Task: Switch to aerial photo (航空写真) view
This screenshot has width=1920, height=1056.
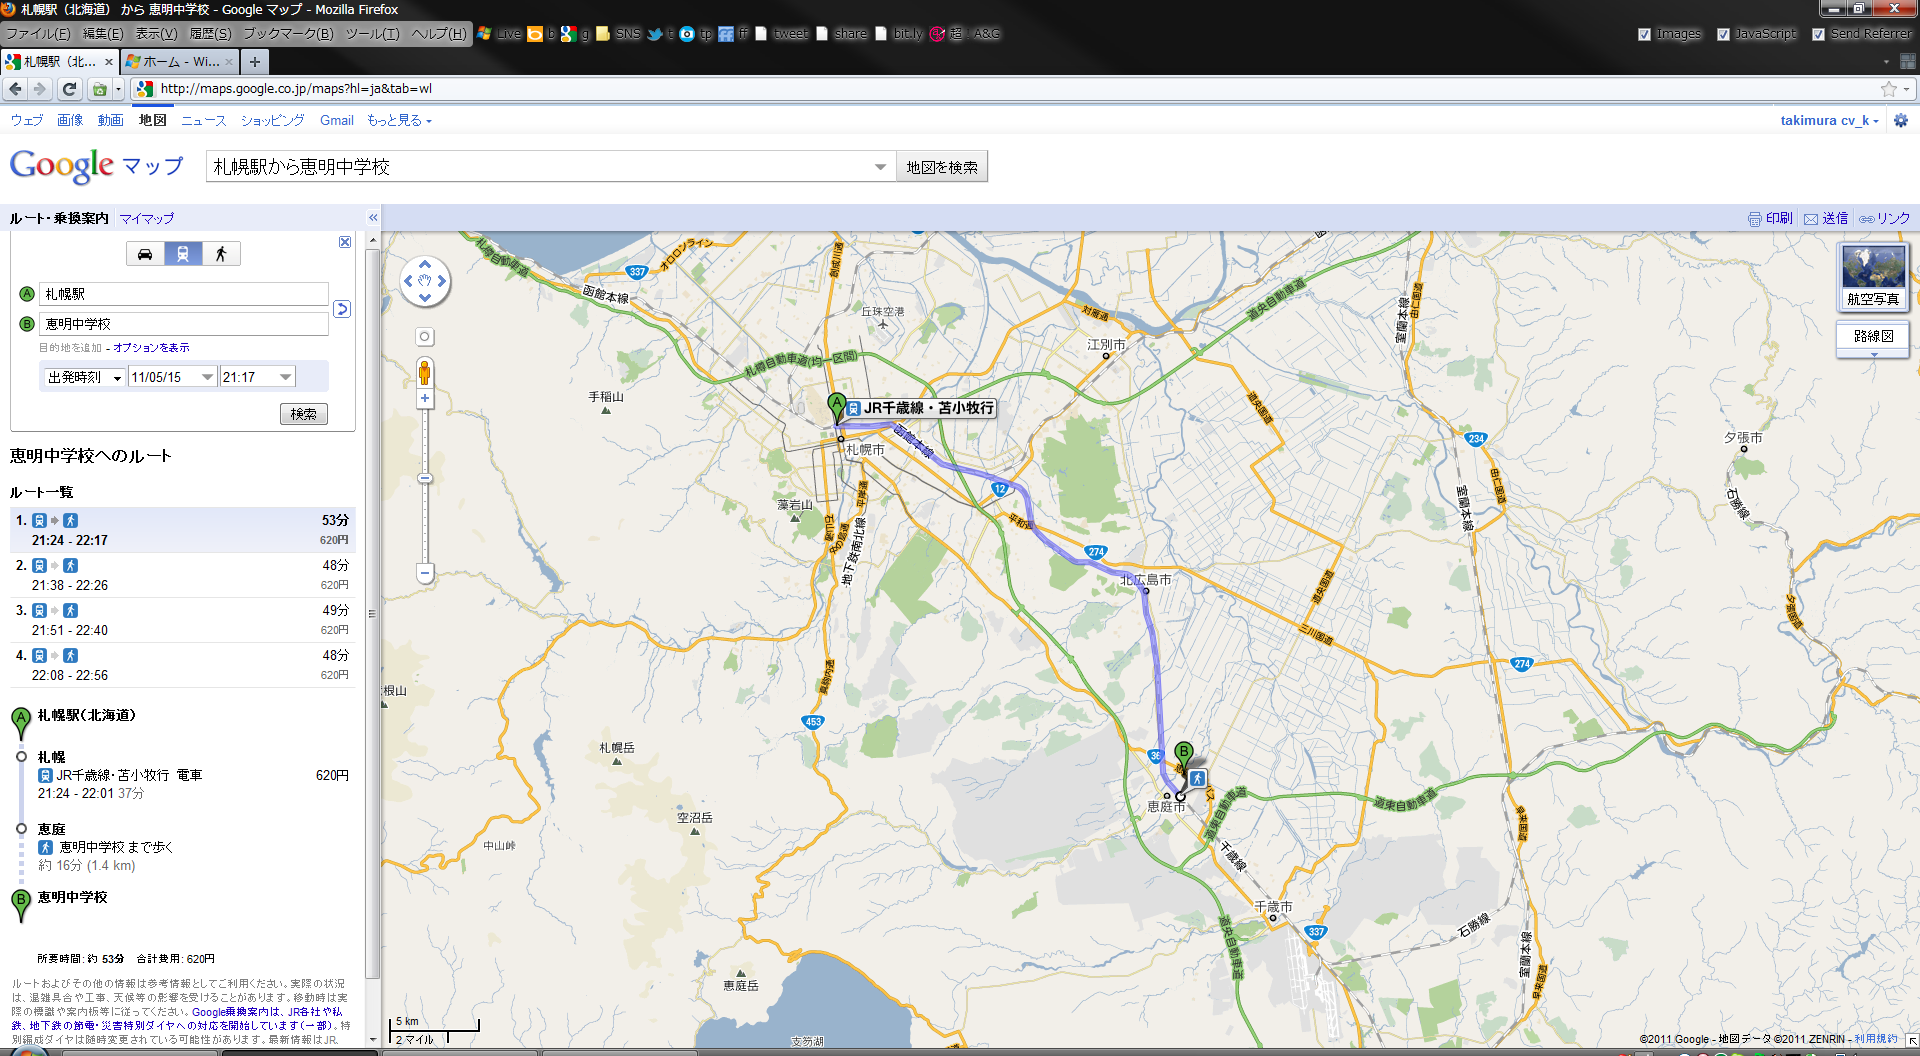Action: pyautogui.click(x=1873, y=277)
